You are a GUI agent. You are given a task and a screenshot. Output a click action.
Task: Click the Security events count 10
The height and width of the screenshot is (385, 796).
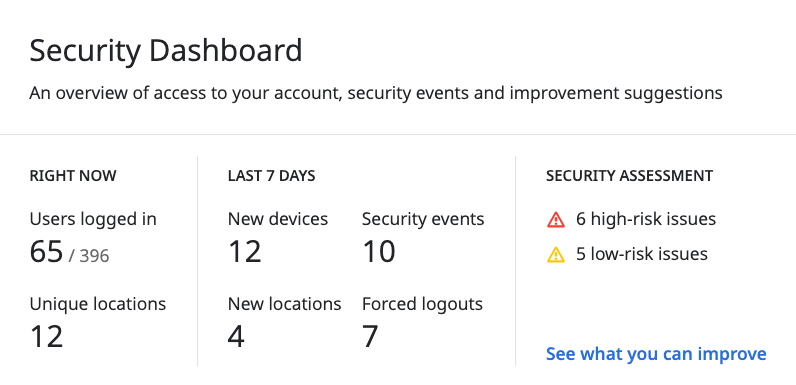click(379, 251)
